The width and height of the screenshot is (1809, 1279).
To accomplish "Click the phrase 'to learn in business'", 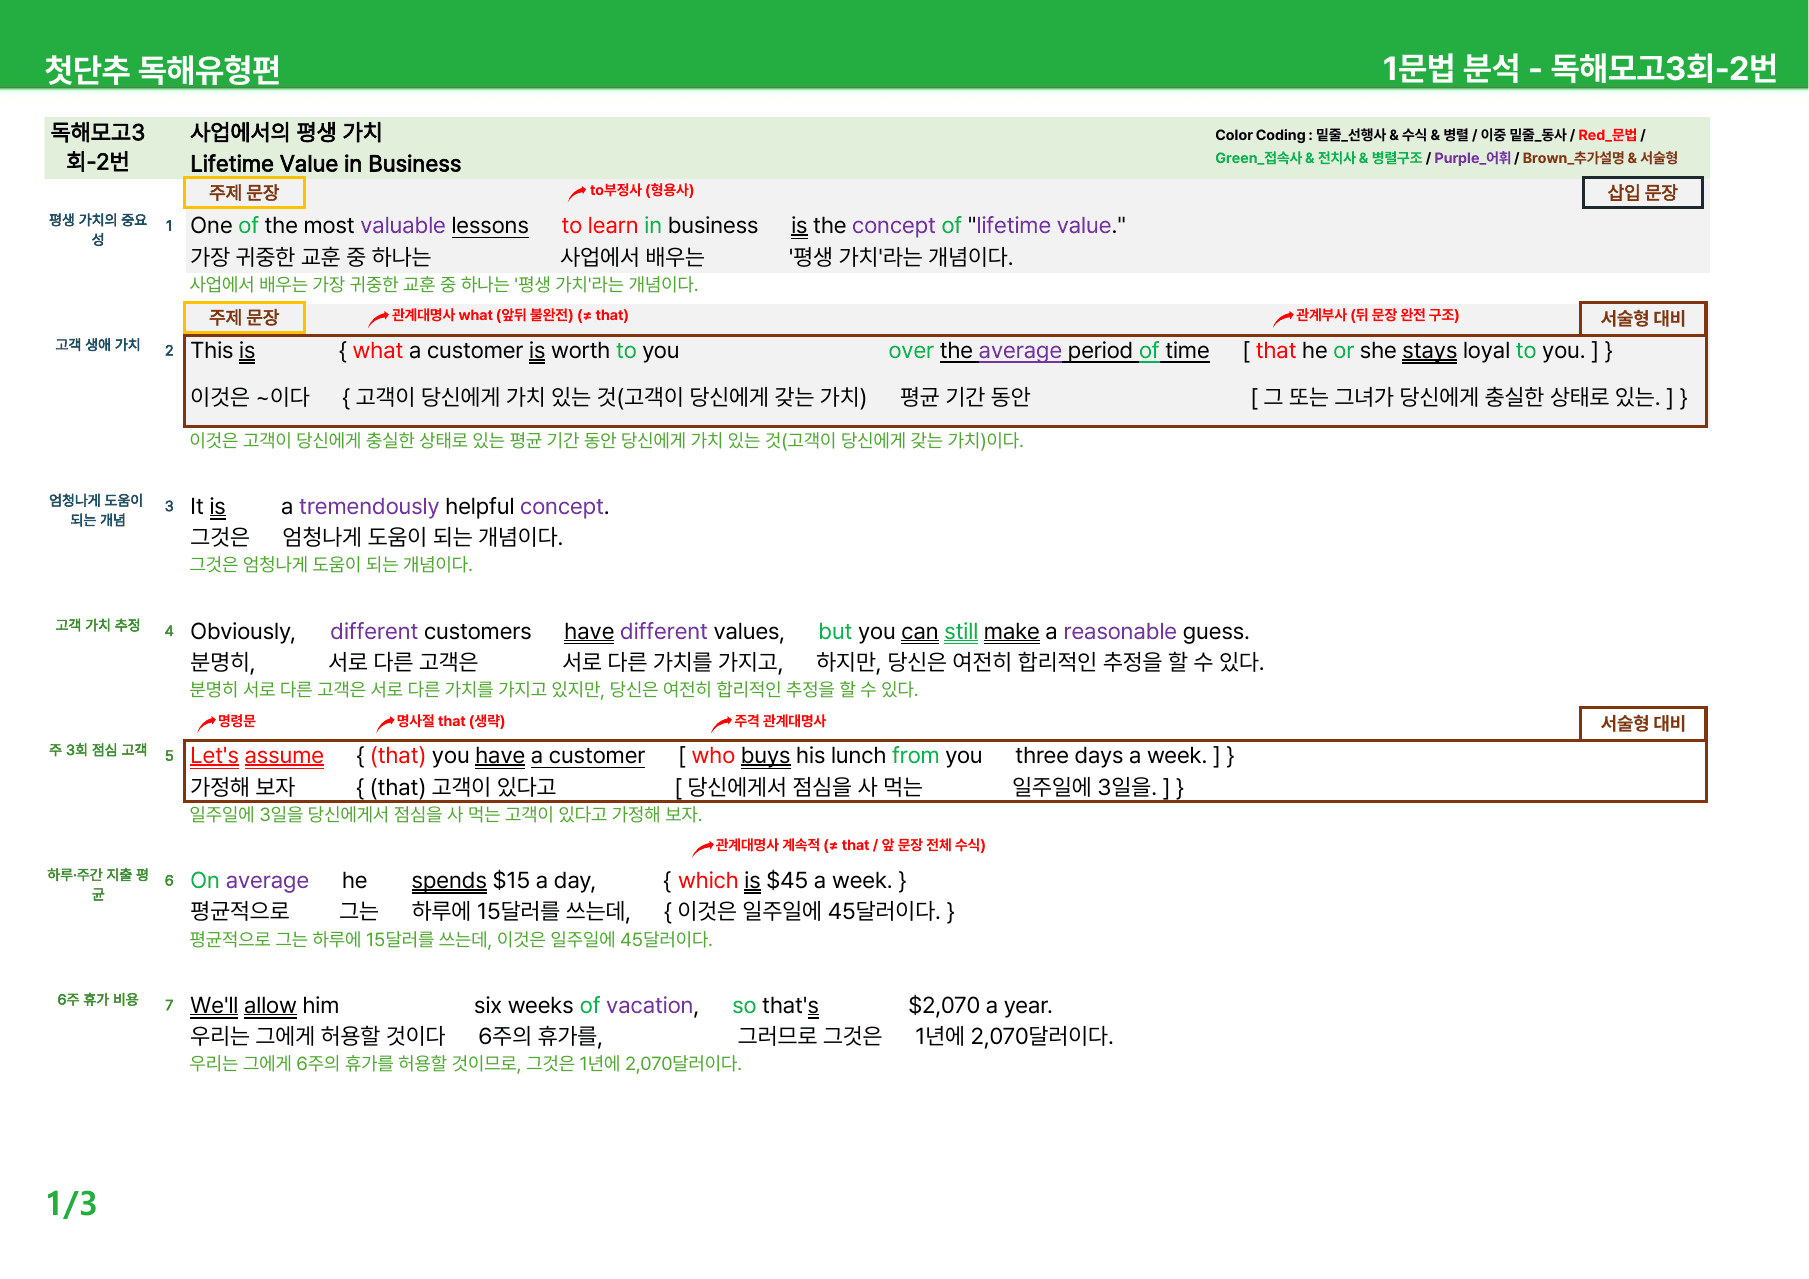I will tap(659, 226).
